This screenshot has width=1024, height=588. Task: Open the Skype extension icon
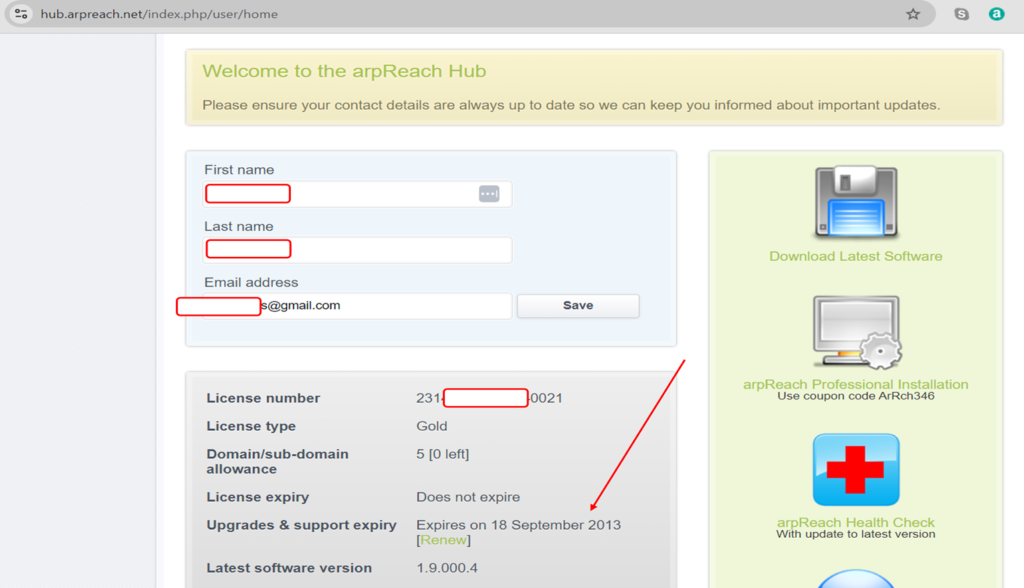(961, 14)
